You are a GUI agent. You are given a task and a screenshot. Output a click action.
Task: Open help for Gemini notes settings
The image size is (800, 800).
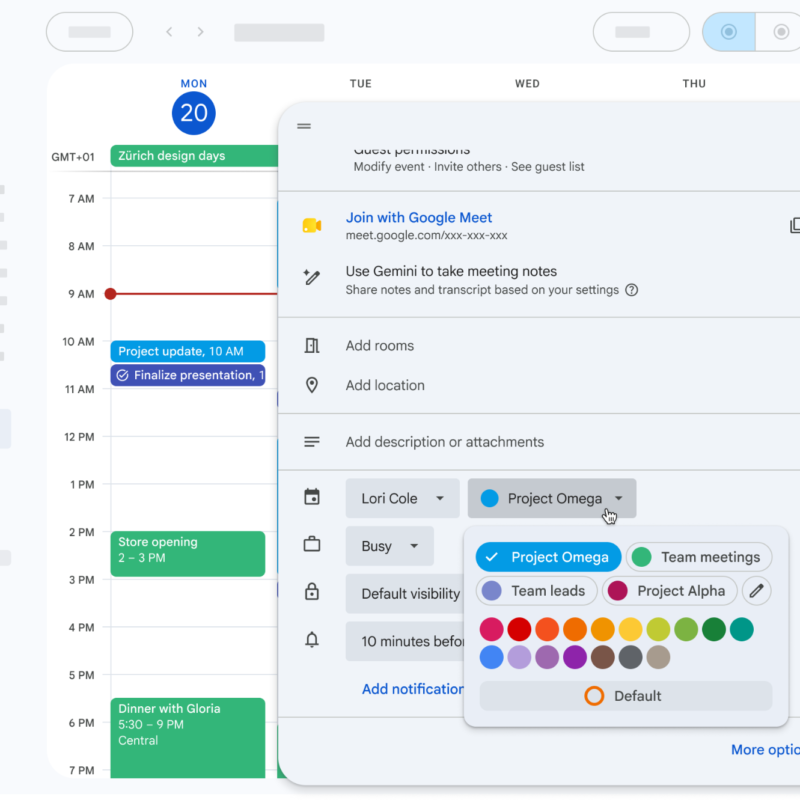[x=632, y=290]
